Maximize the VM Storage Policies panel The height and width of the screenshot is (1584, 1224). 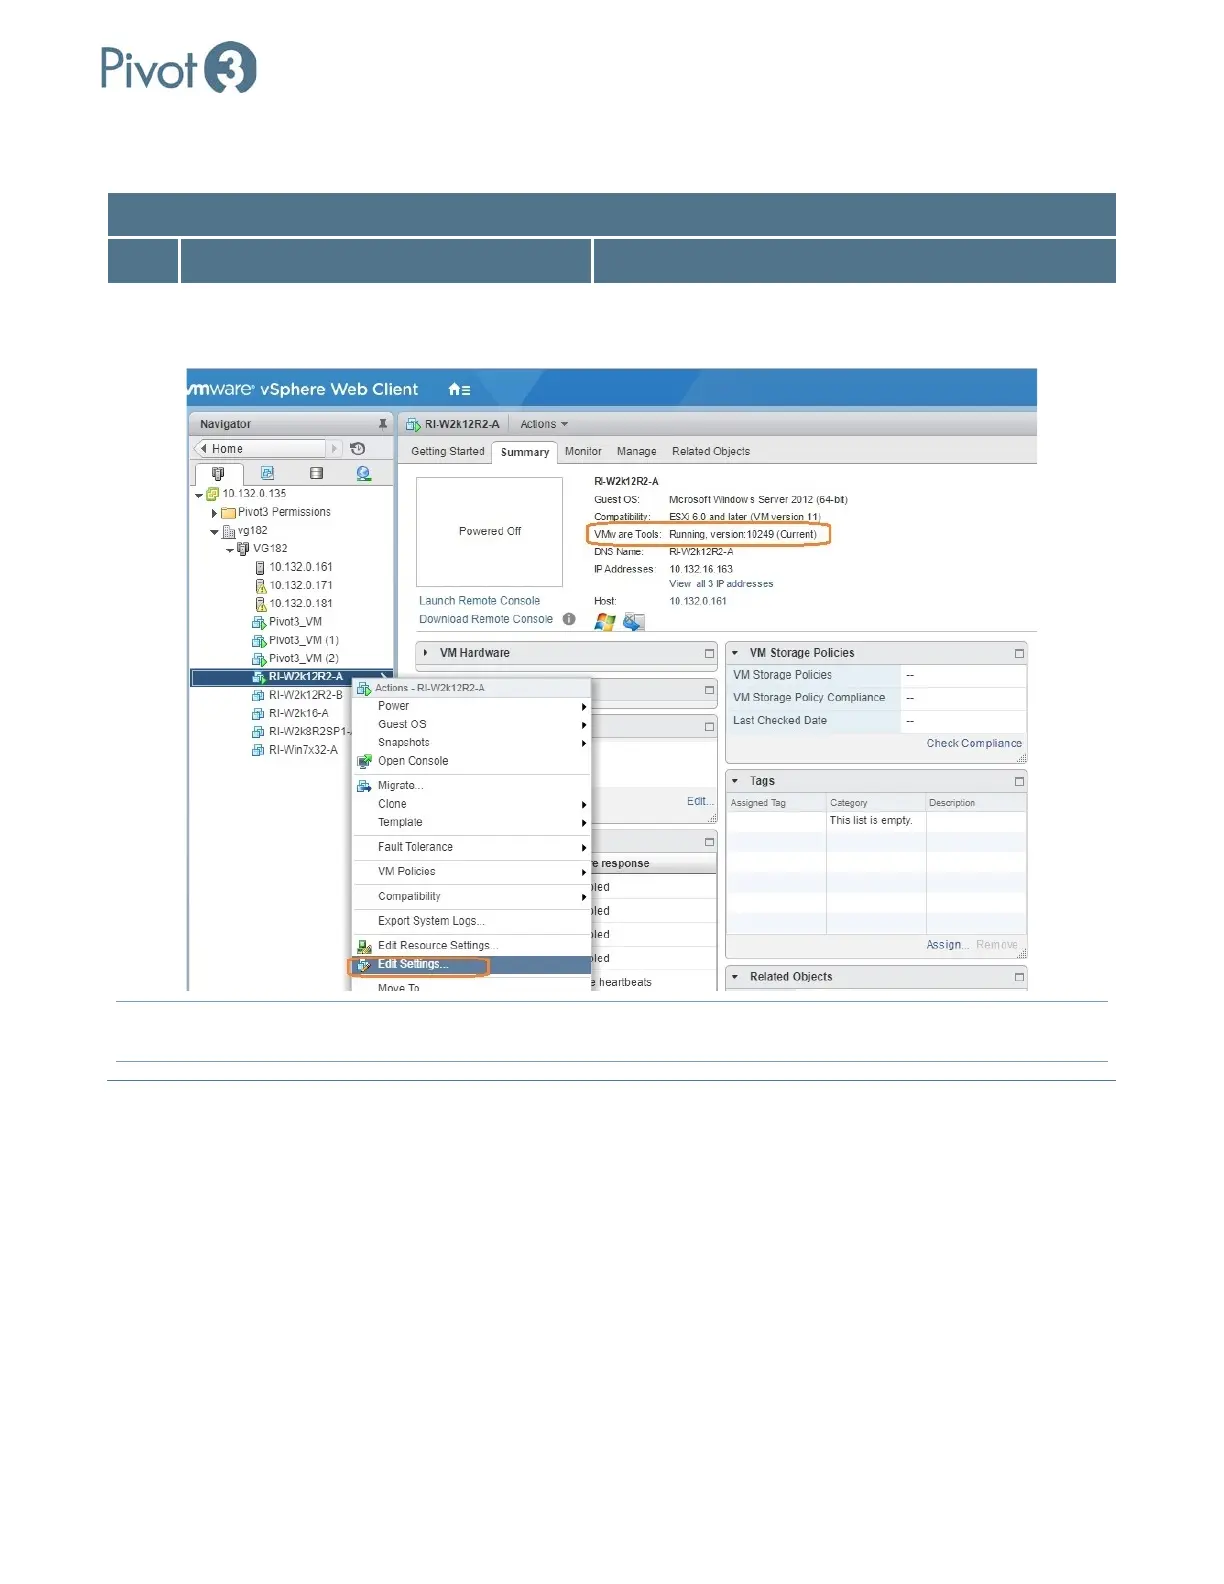click(1019, 653)
